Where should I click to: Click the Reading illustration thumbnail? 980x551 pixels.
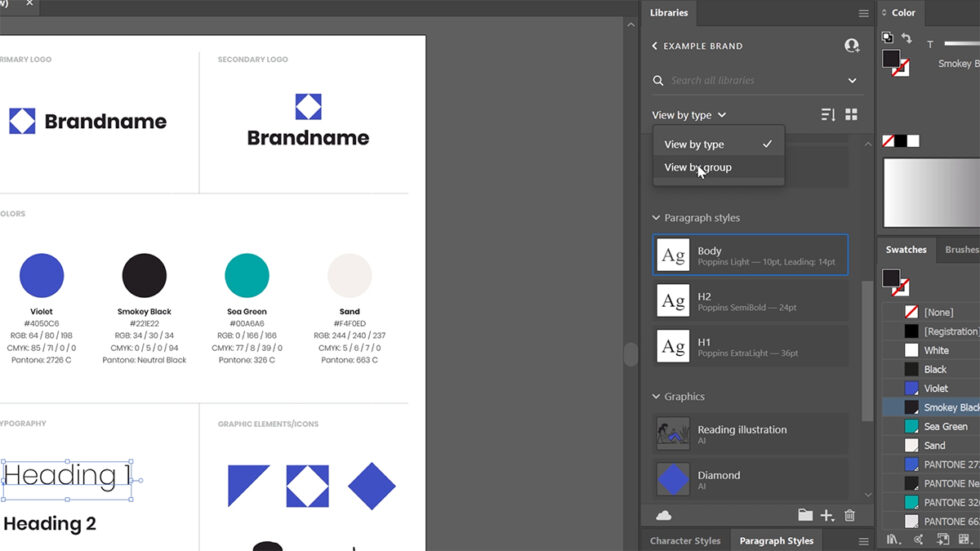tap(673, 434)
